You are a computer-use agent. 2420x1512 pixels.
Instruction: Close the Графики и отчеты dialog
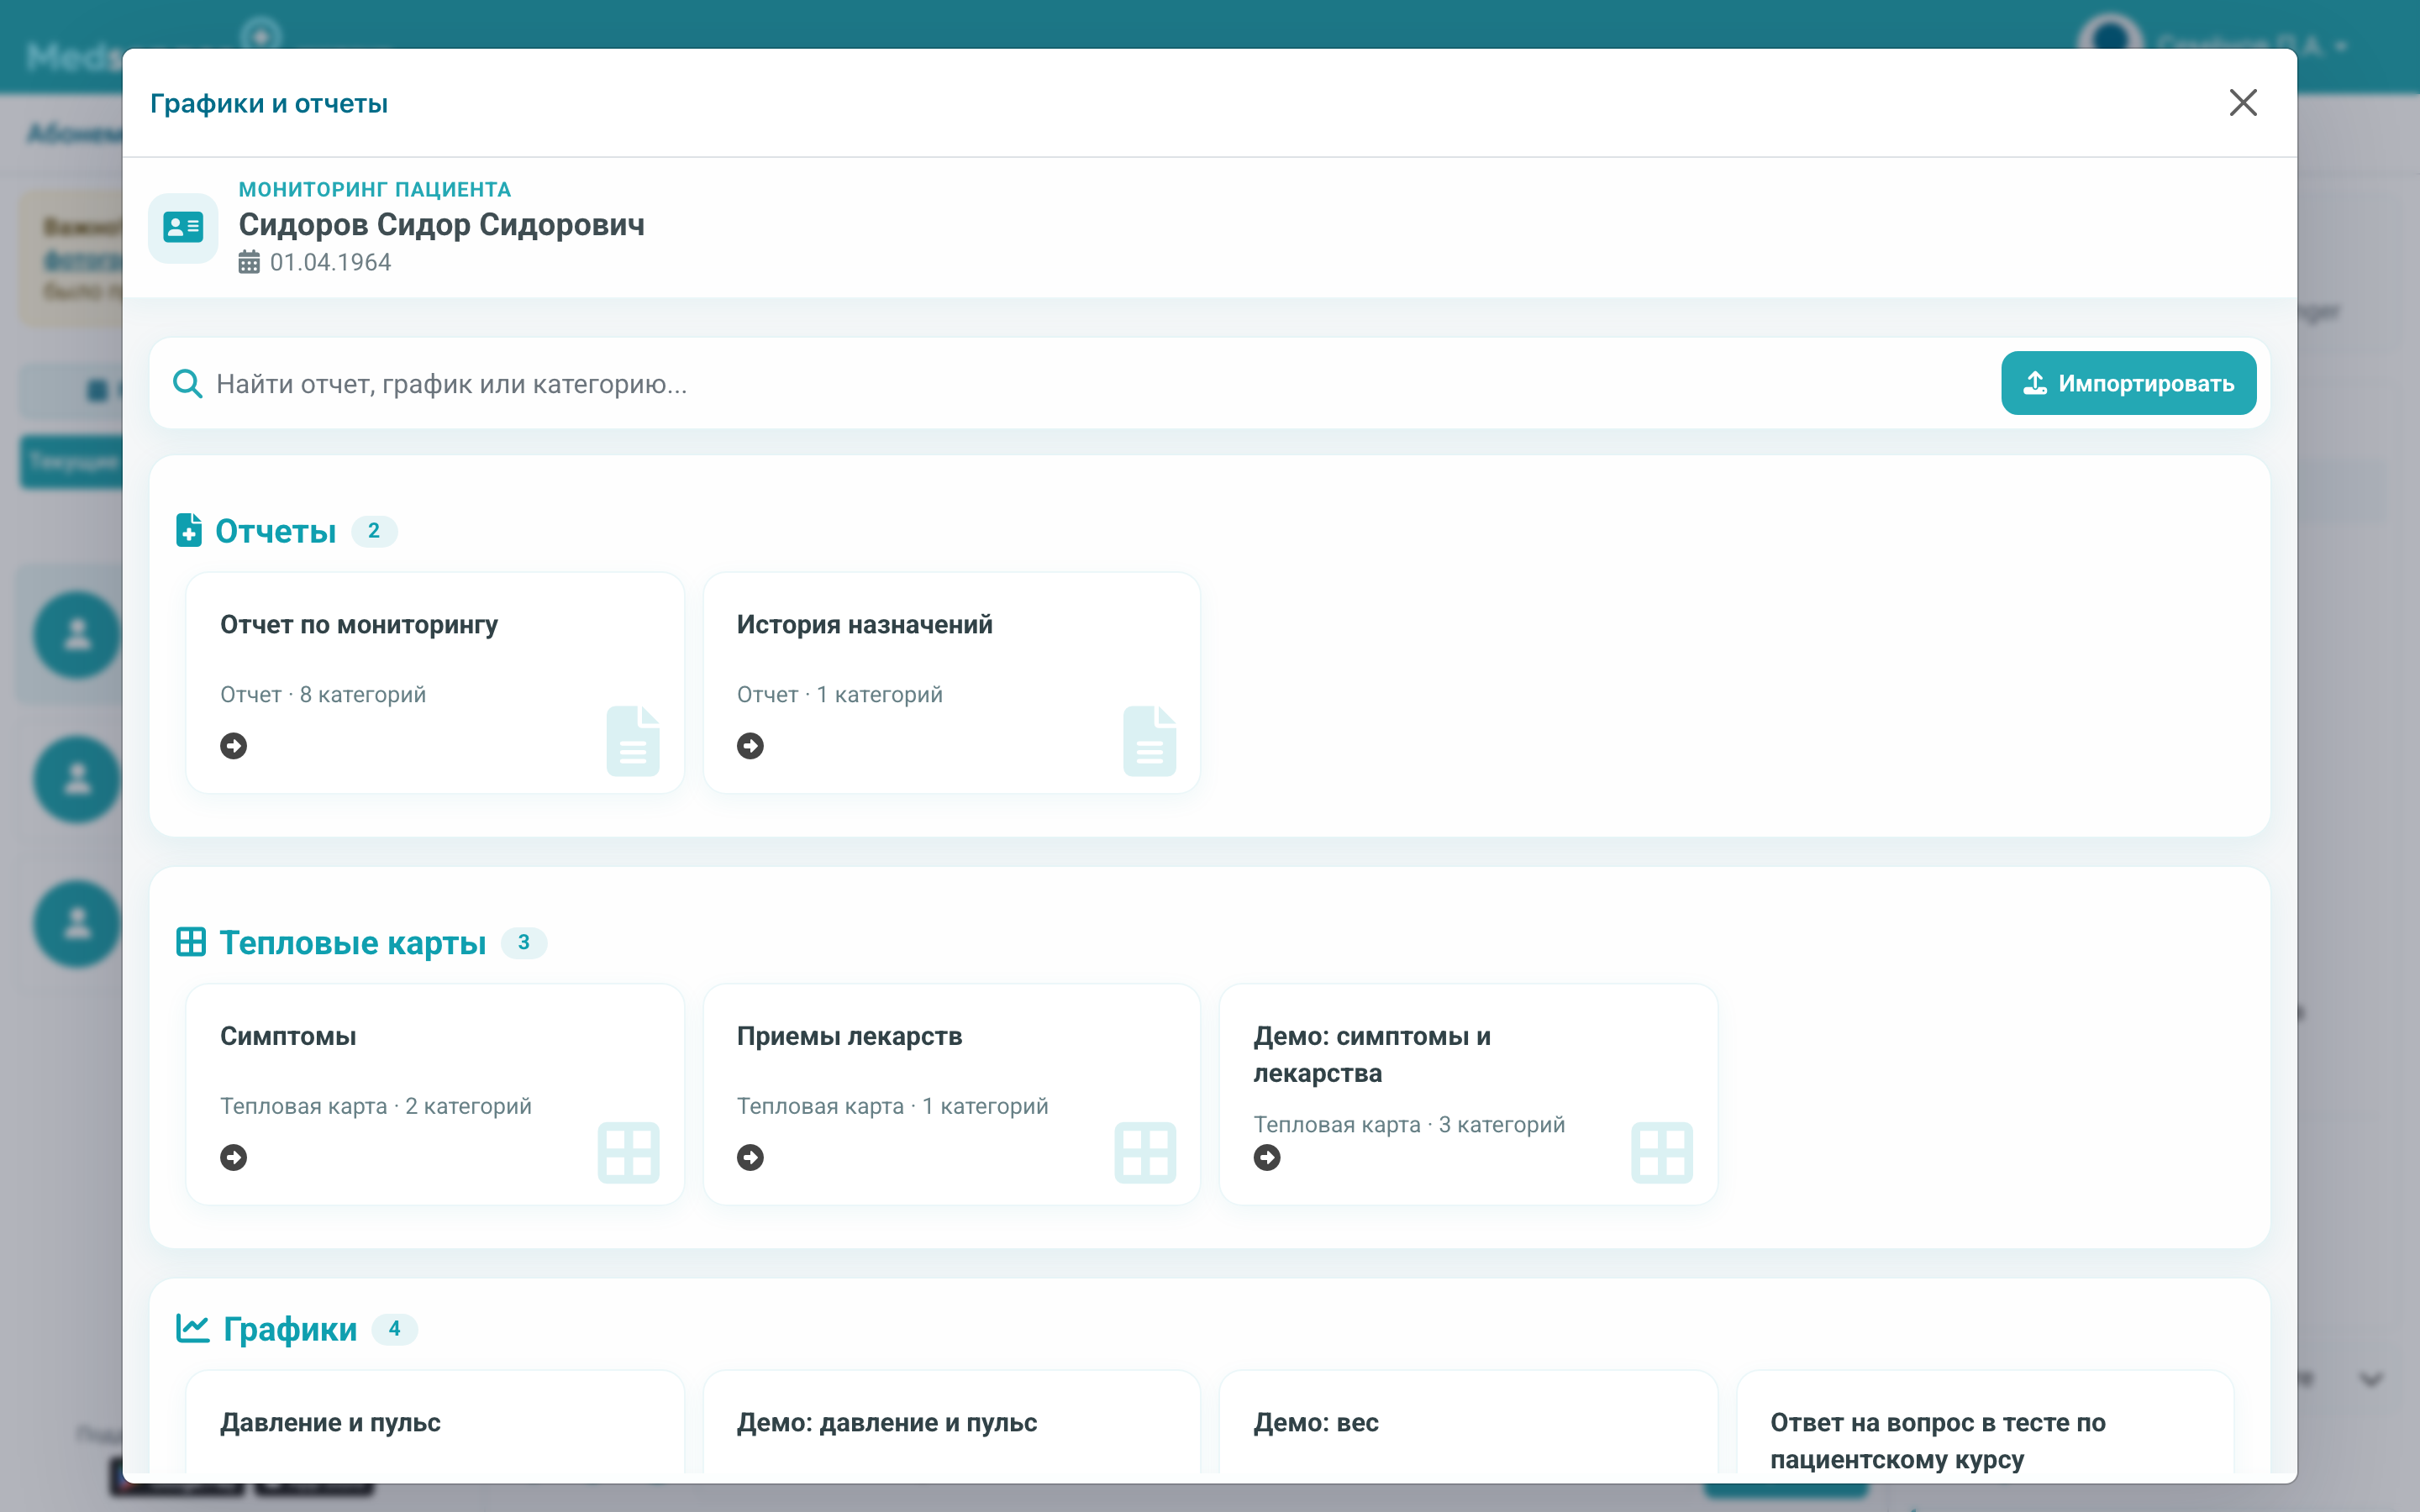tap(2242, 103)
